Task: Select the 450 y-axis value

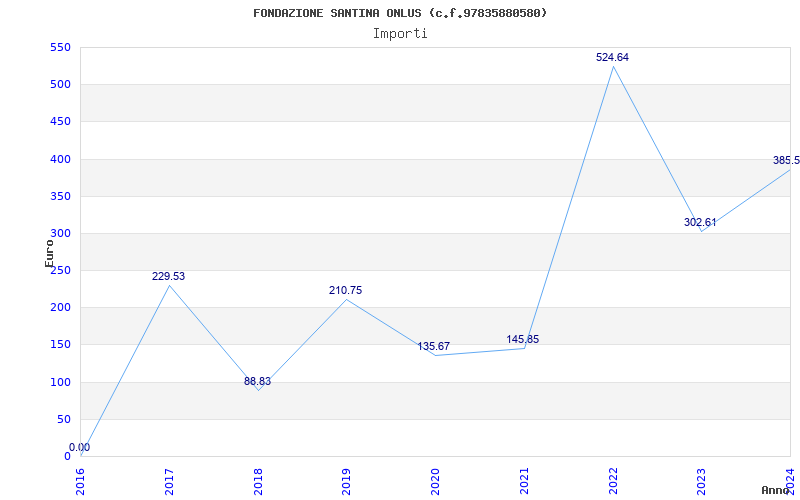Action: click(x=60, y=122)
